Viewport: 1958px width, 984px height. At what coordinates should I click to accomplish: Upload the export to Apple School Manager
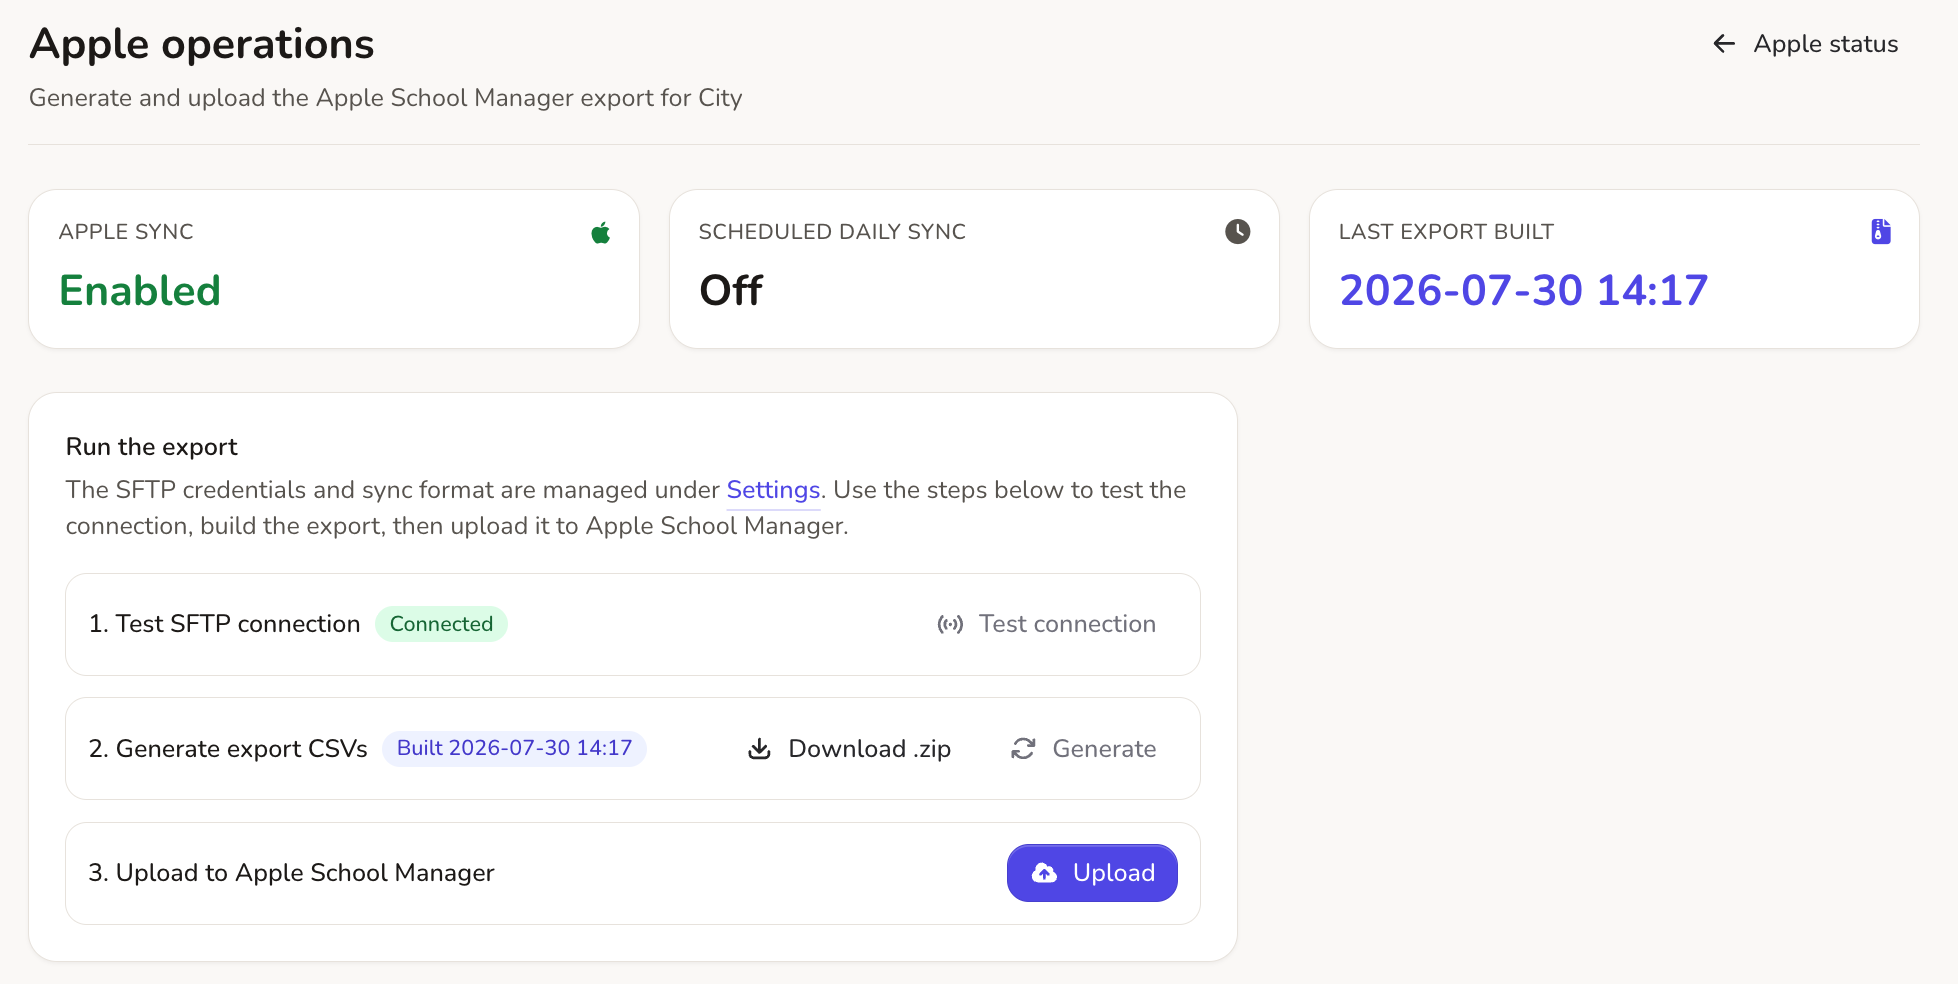pos(1092,873)
